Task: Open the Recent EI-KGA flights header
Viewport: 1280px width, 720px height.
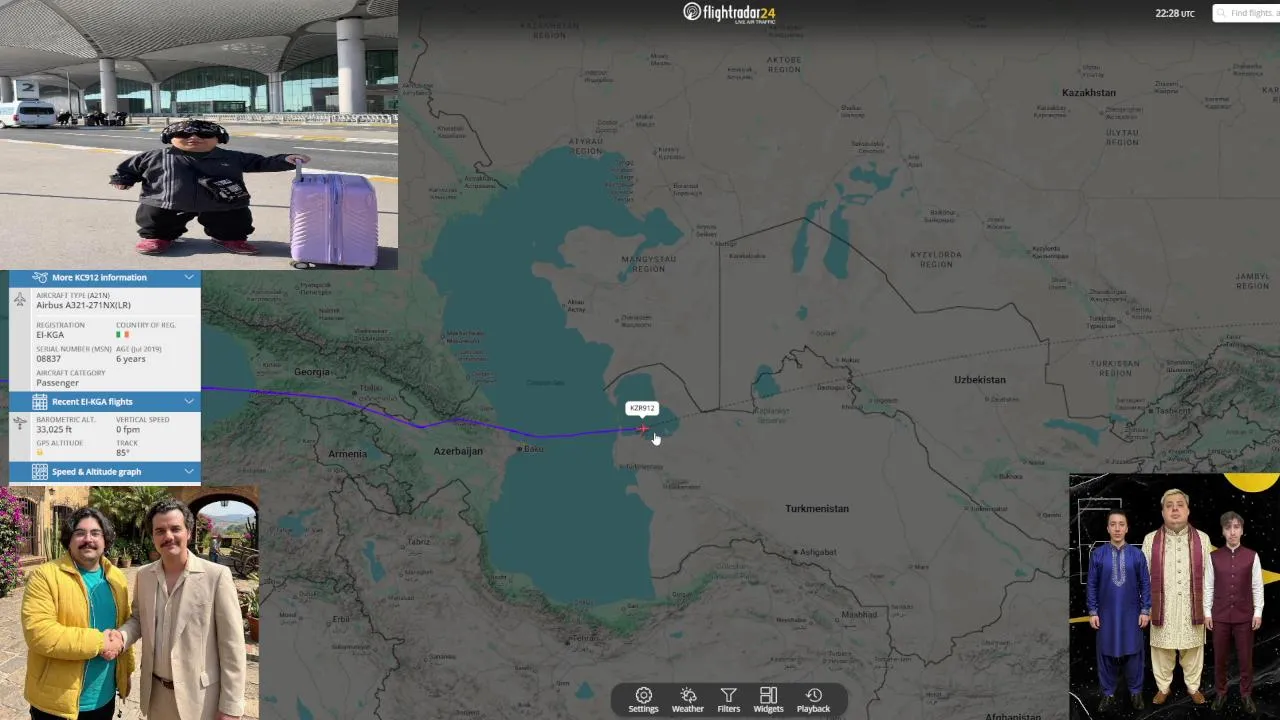Action: point(105,402)
